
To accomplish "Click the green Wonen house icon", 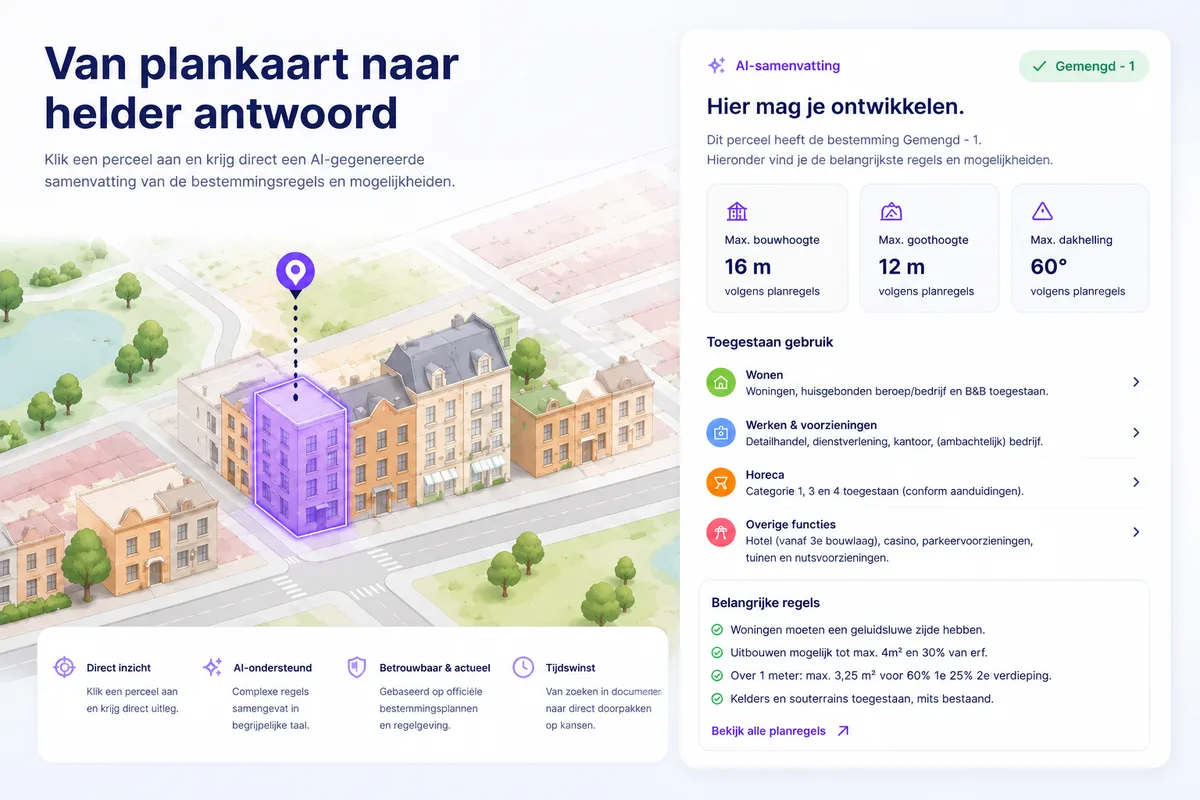I will 721,383.
